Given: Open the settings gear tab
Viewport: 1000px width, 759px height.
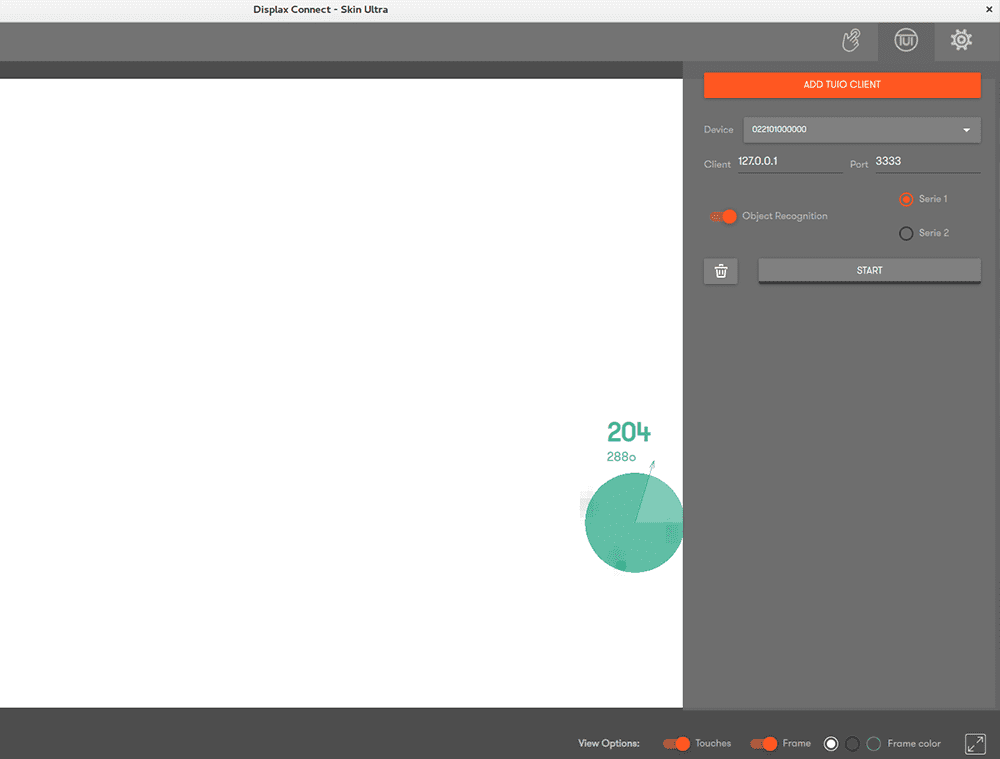Looking at the screenshot, I should pos(961,40).
